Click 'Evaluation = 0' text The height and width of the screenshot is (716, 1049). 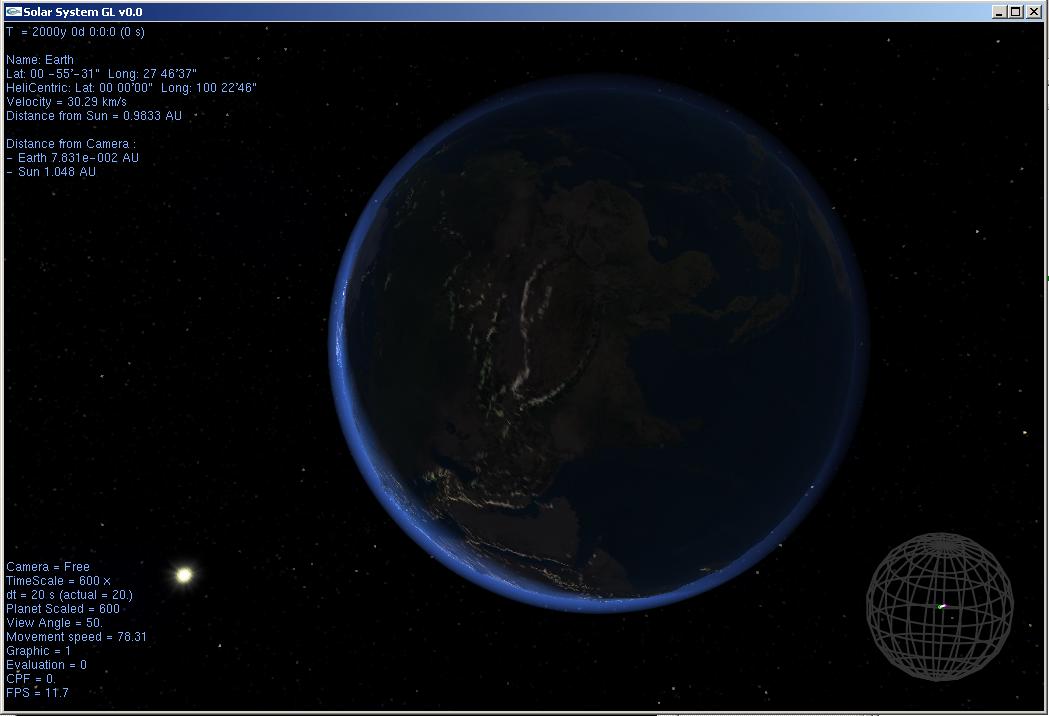[x=46, y=665]
